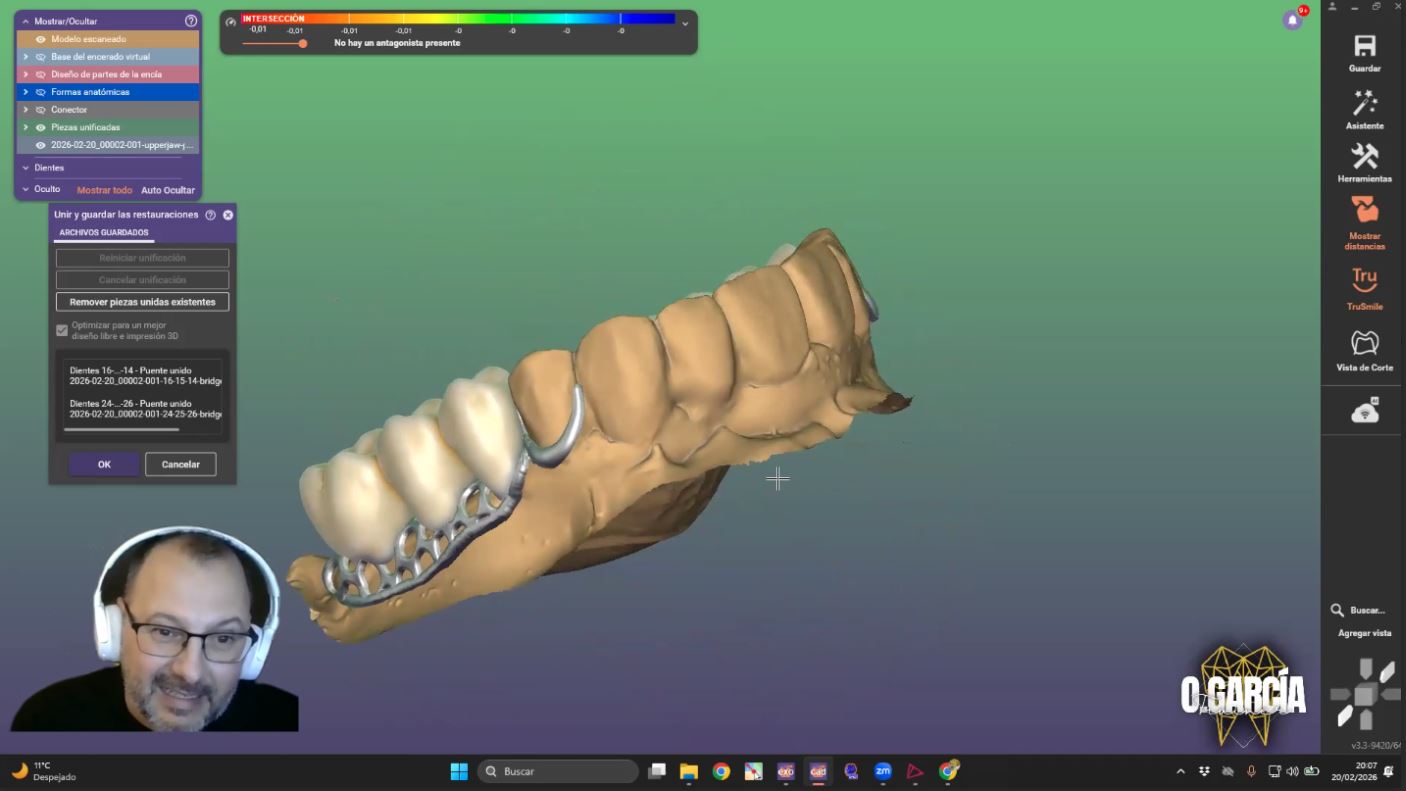Click the intersection distance slider handle
Screen dimensions: 1406x791
coord(302,43)
